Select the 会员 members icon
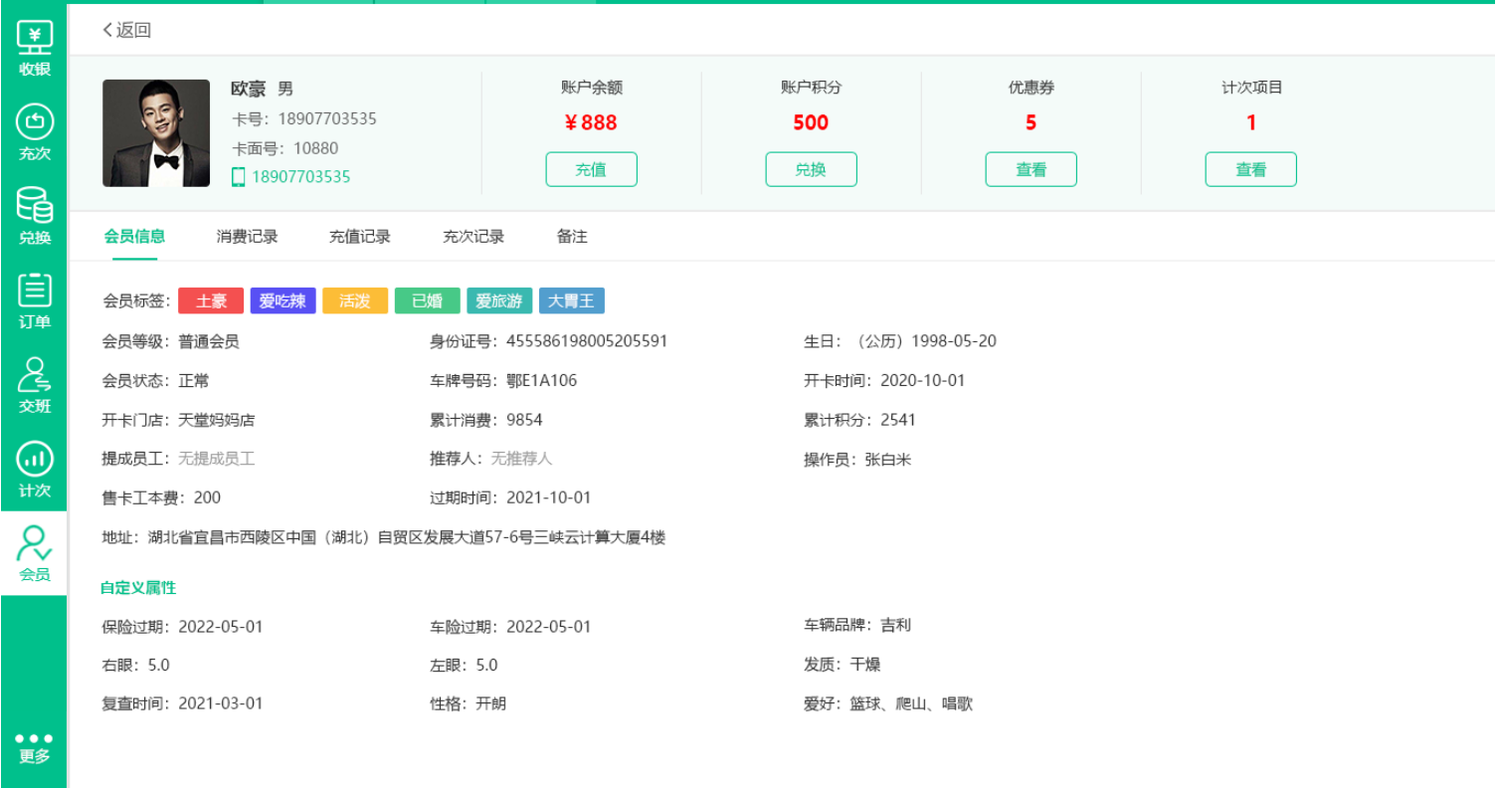 click(x=33, y=552)
